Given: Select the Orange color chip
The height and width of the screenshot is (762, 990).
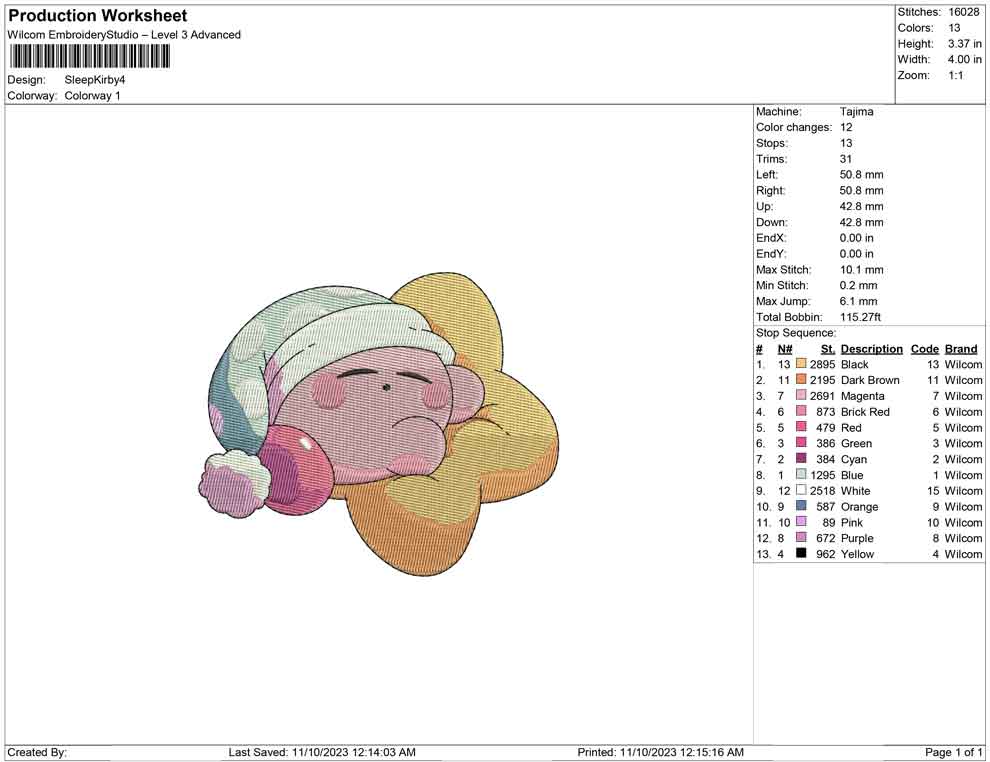Looking at the screenshot, I should 799,506.
